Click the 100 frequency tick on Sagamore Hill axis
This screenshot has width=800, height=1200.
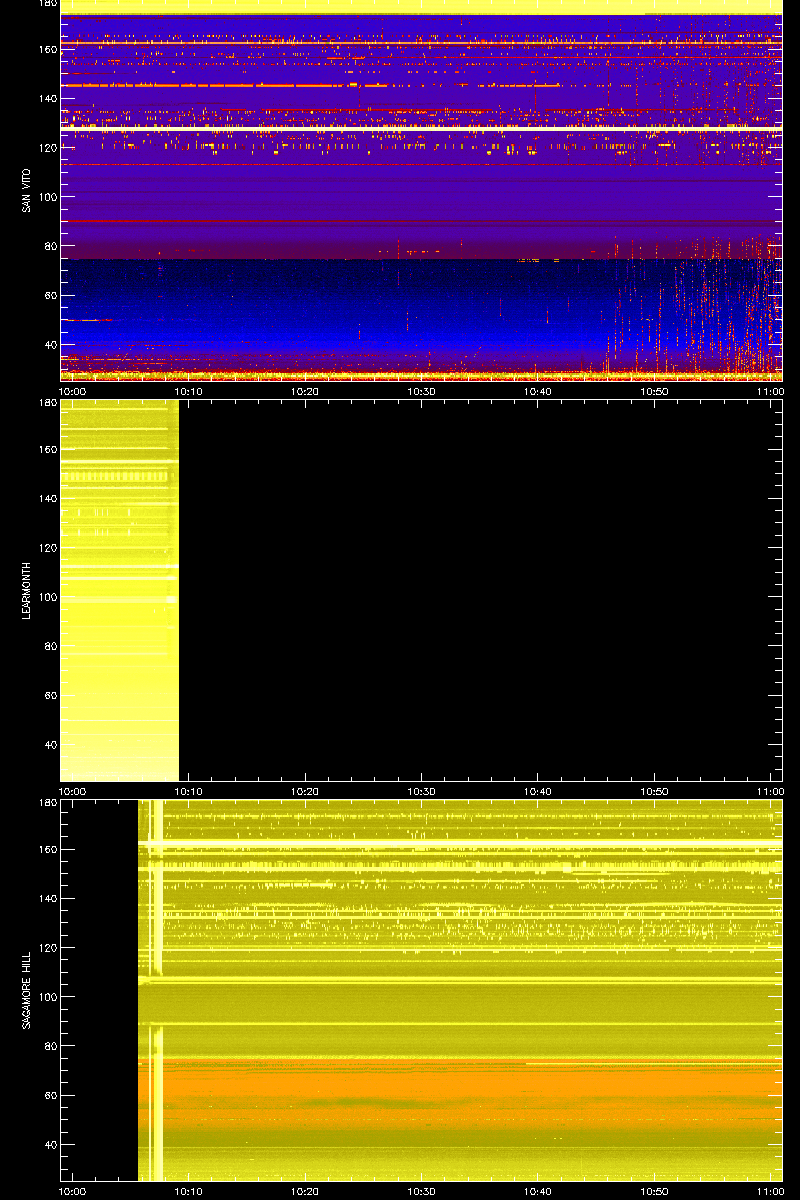coord(46,997)
